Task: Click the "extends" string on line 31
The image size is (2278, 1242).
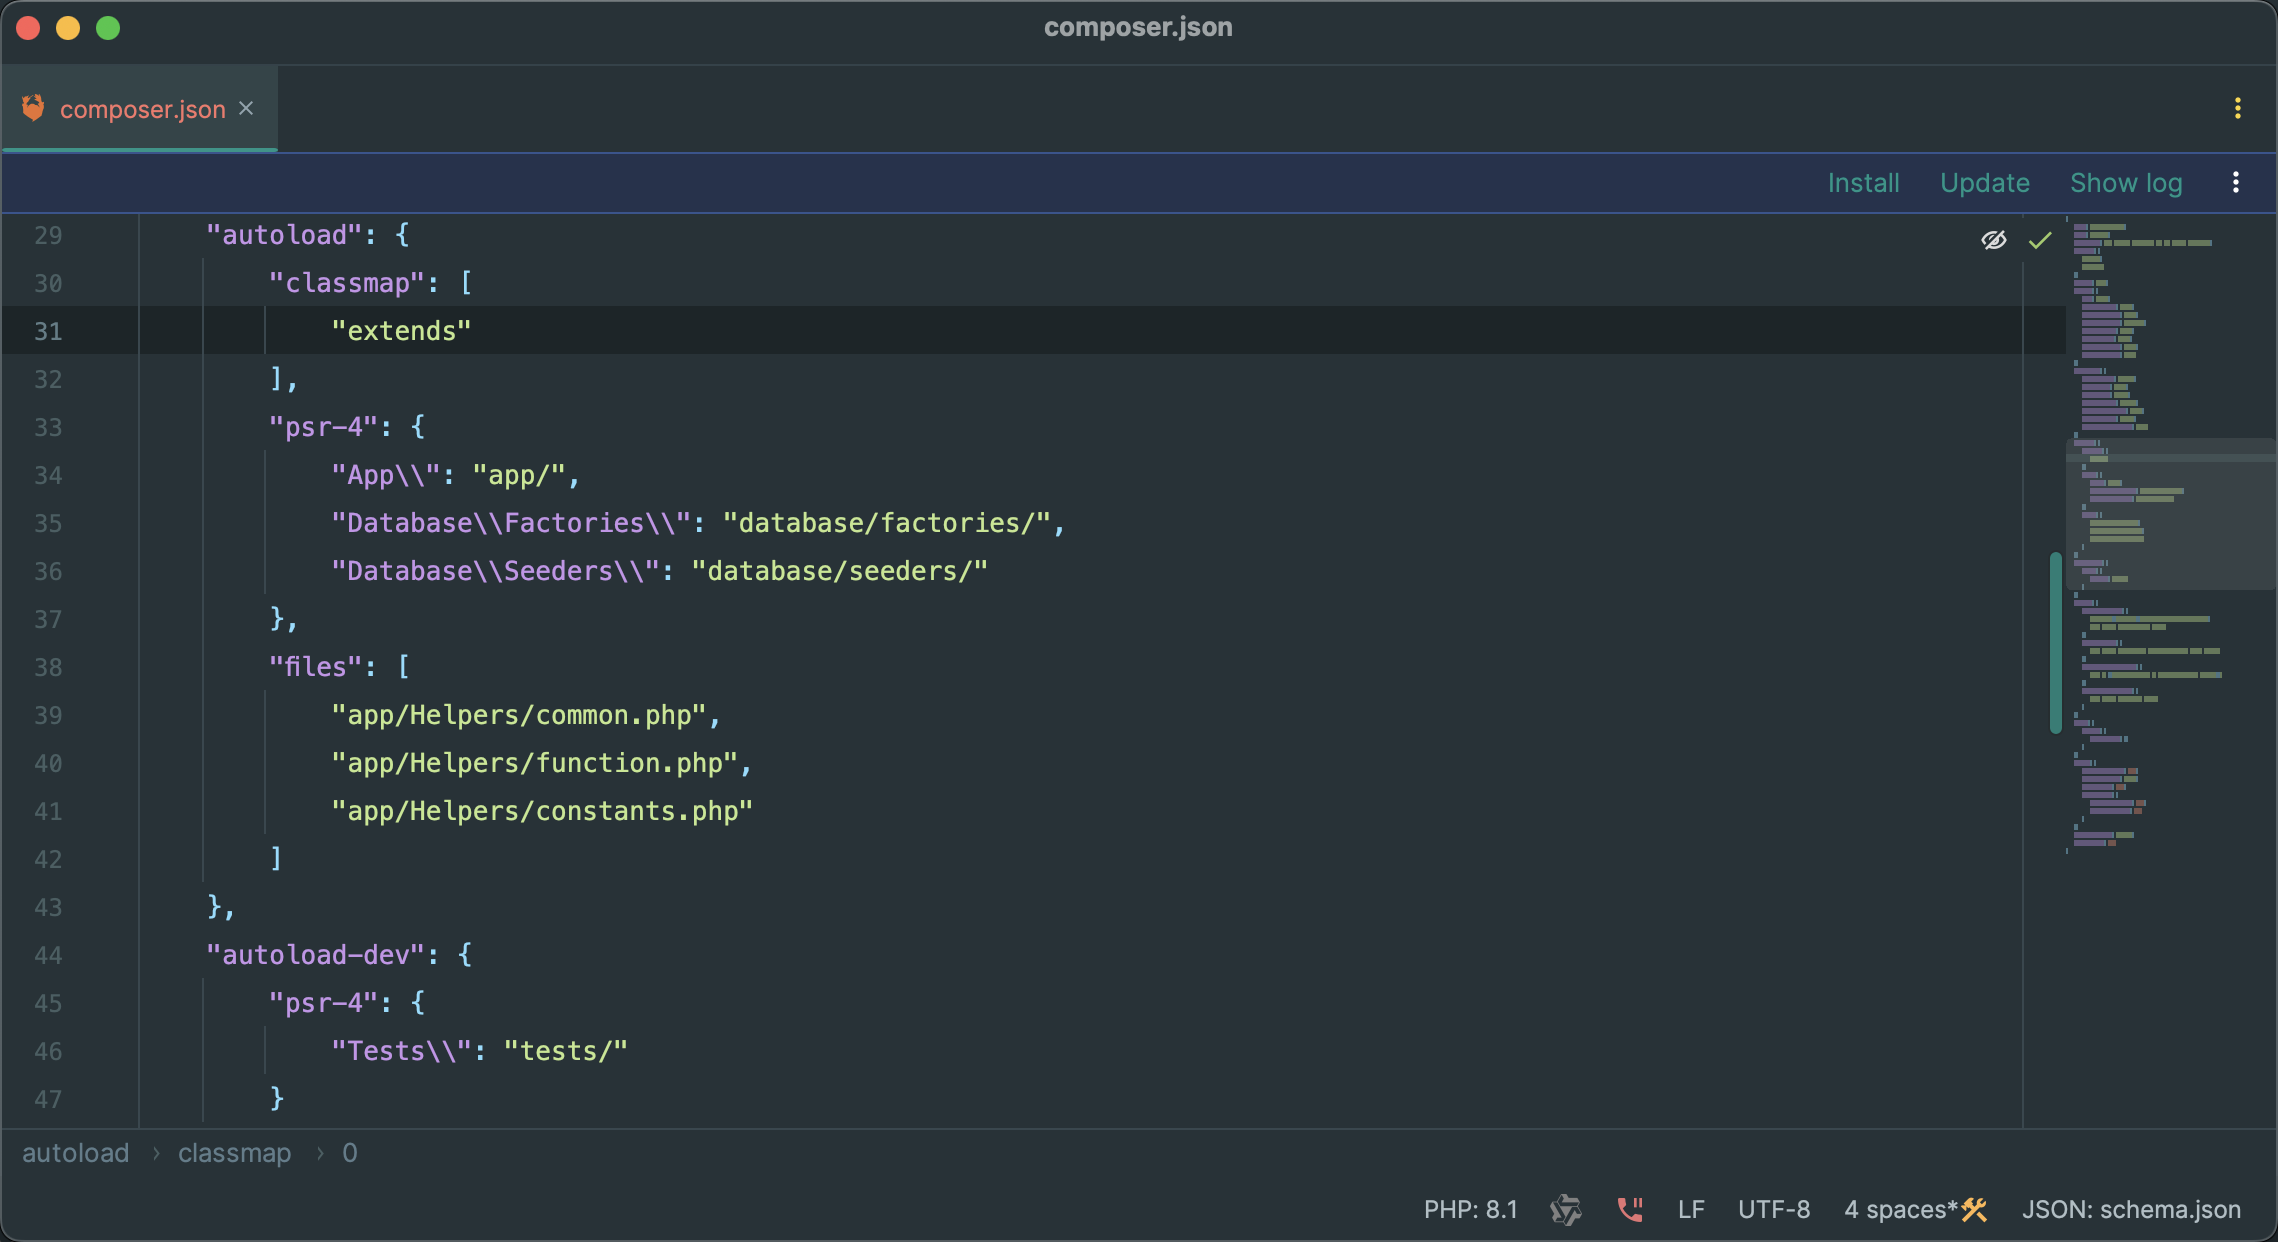Action: pos(401,331)
